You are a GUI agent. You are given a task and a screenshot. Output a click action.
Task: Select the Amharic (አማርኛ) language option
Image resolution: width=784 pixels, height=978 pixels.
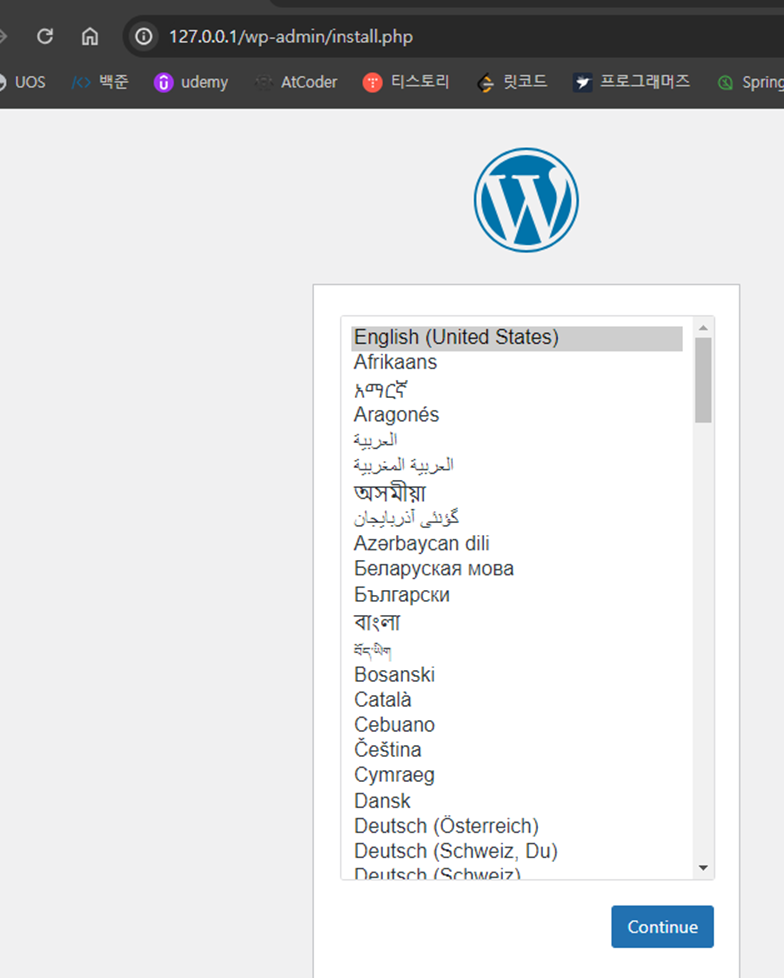point(516,389)
